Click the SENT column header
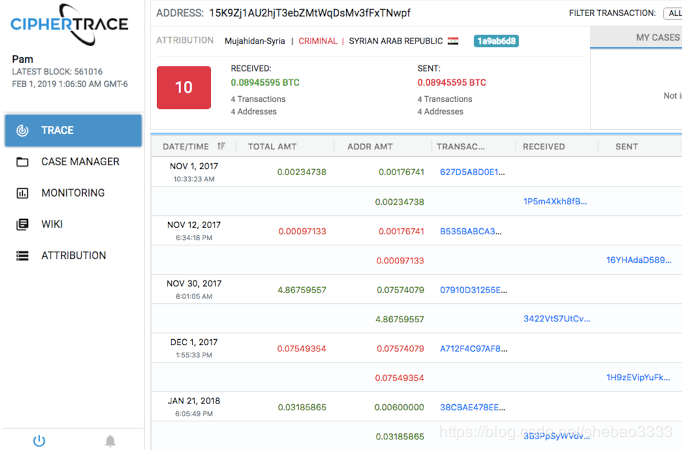The height and width of the screenshot is (450, 682). coord(627,147)
